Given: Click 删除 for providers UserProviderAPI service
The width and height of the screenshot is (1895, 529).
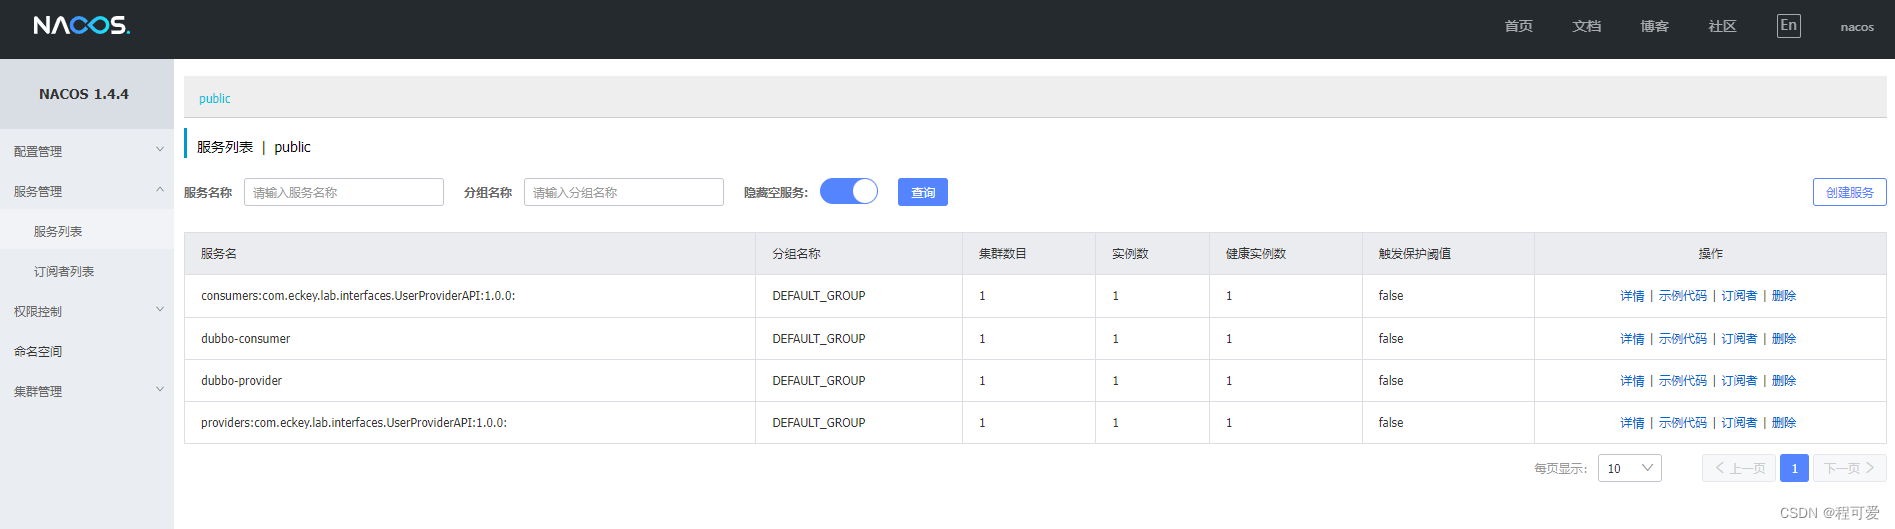Looking at the screenshot, I should pyautogui.click(x=1784, y=423).
